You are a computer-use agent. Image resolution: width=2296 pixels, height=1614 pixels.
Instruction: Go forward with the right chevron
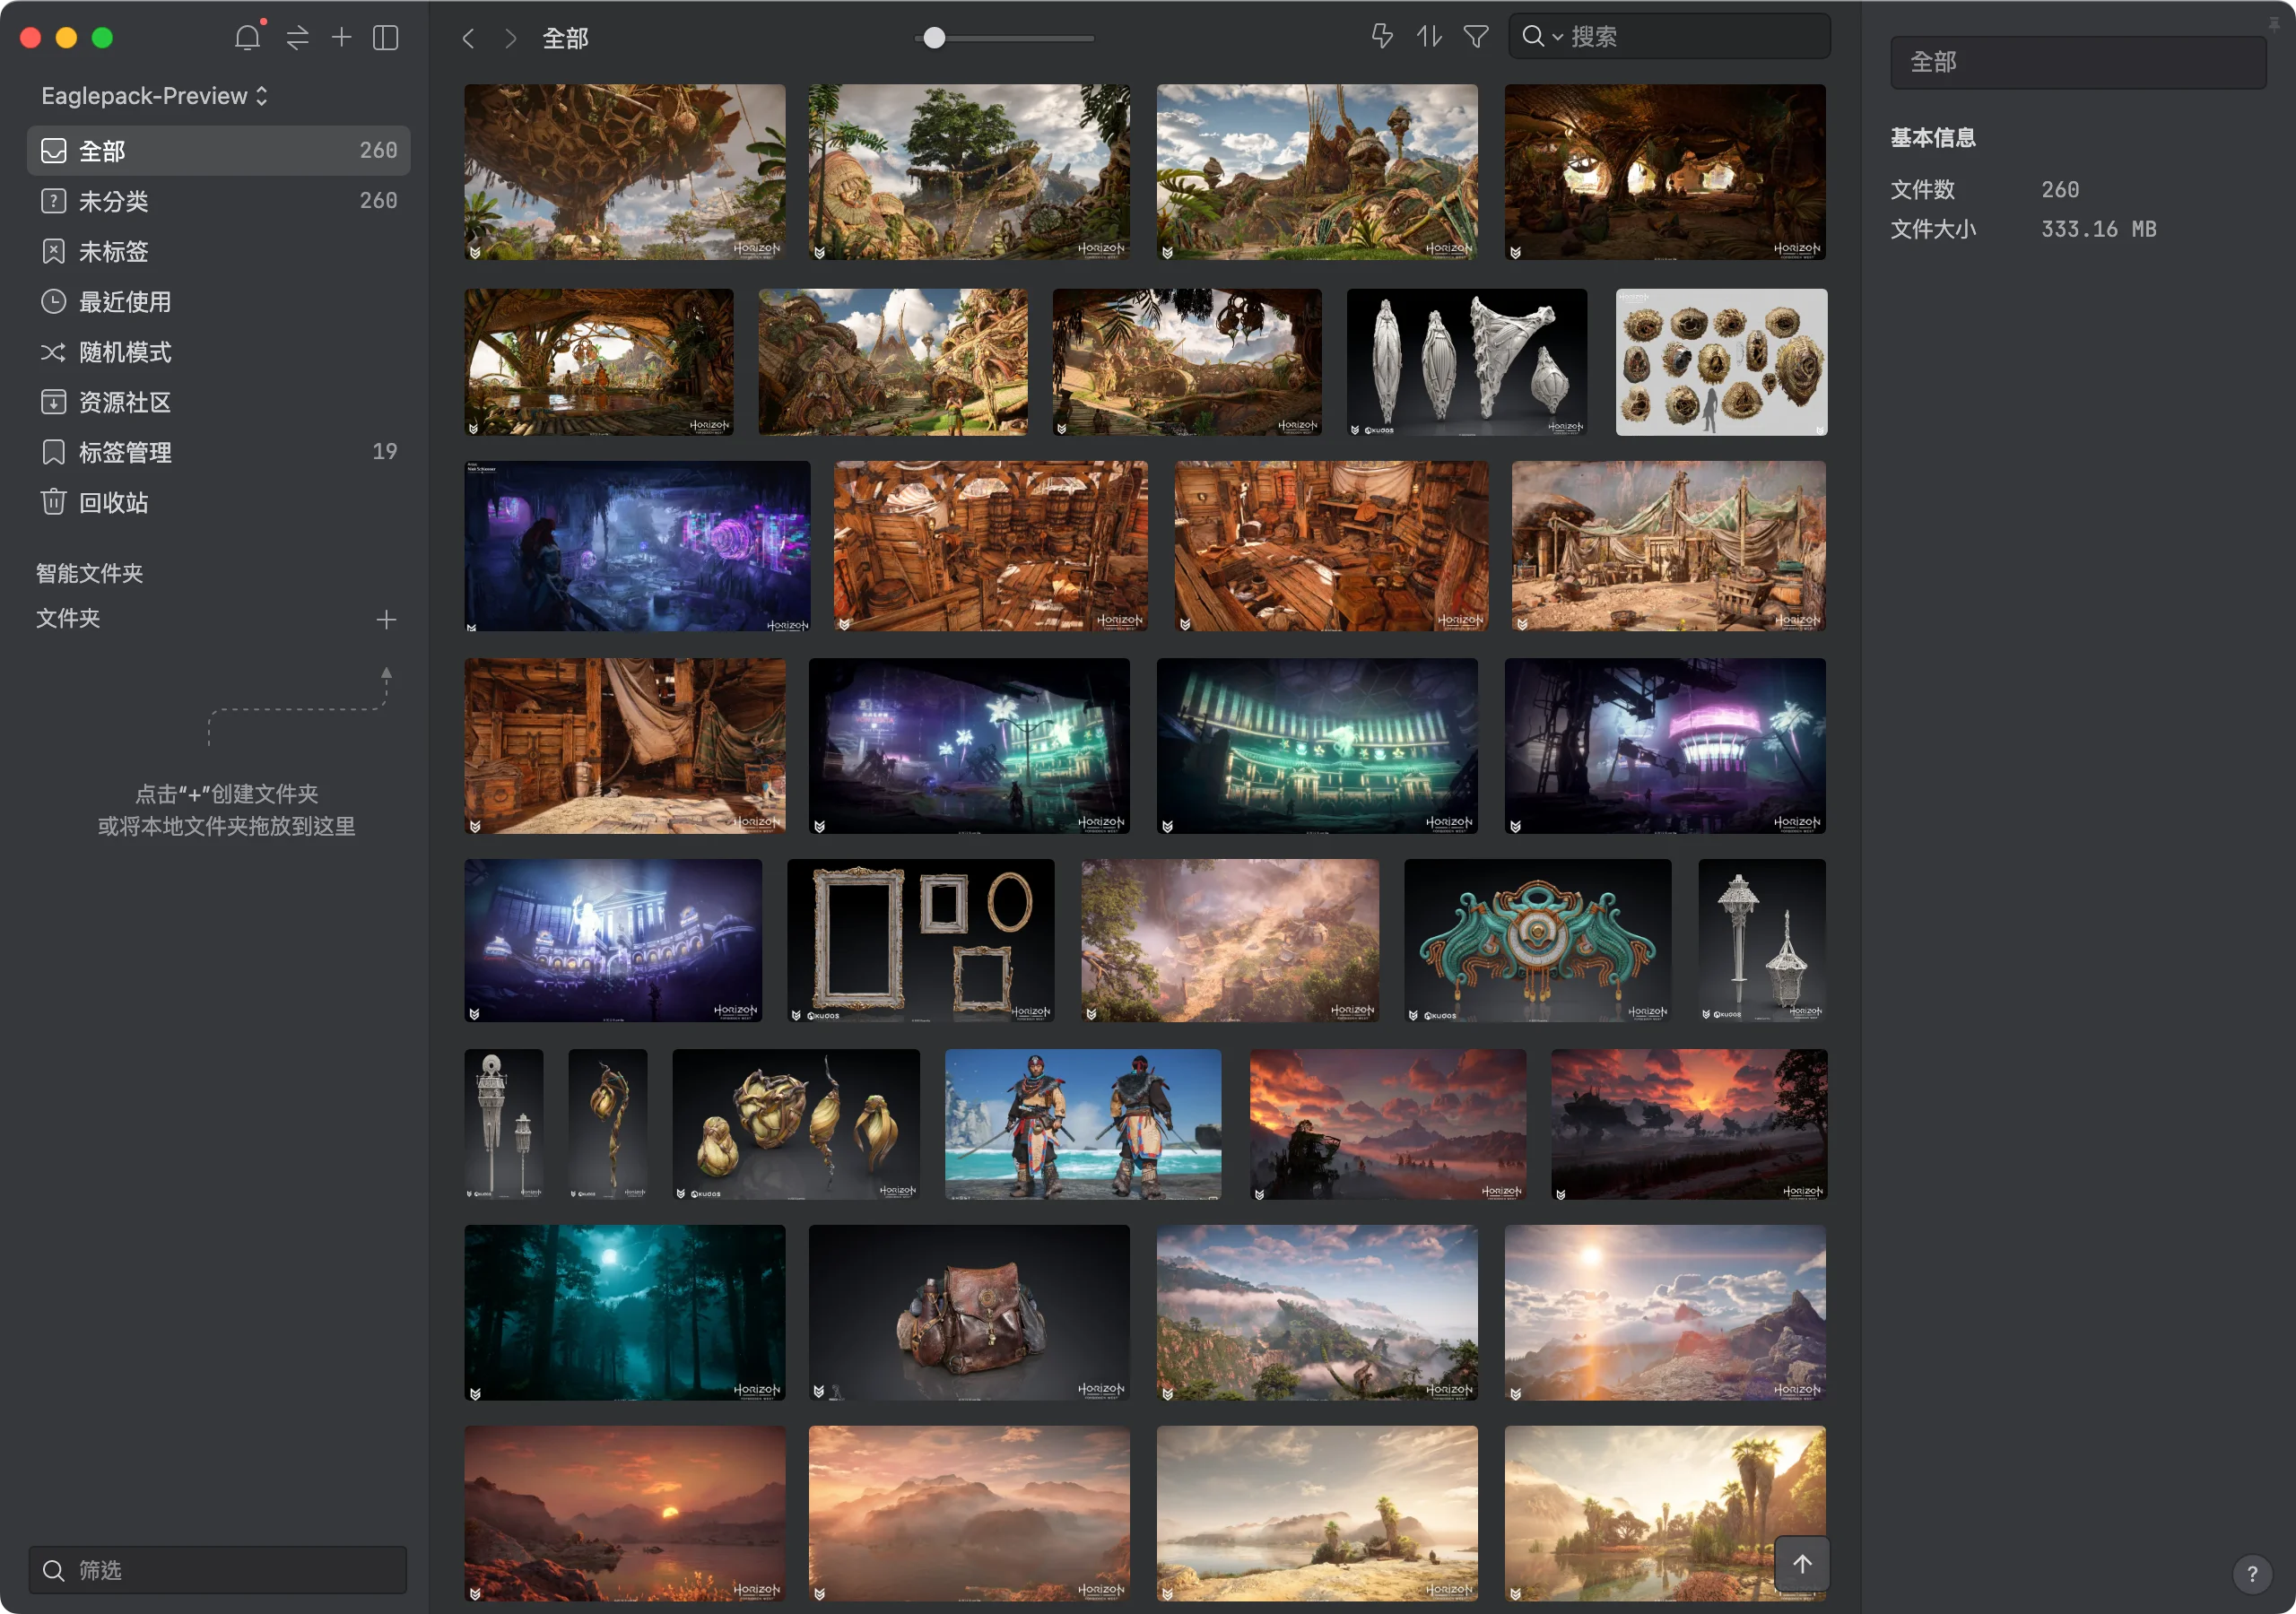point(511,38)
